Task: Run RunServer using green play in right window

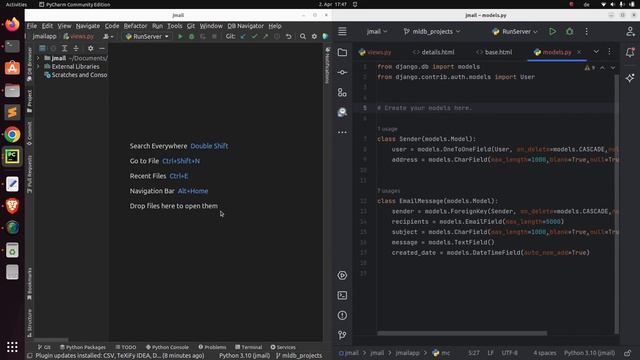Action: (552, 31)
